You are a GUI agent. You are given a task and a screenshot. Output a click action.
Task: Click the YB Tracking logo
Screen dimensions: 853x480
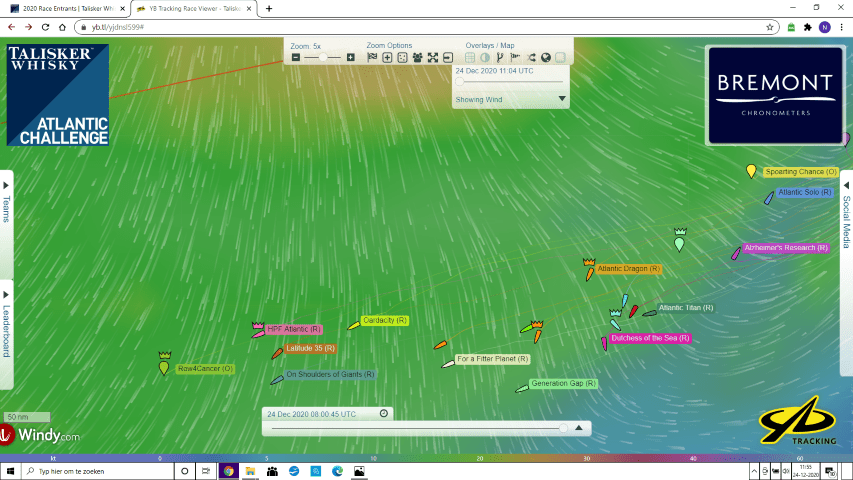pyautogui.click(x=798, y=421)
